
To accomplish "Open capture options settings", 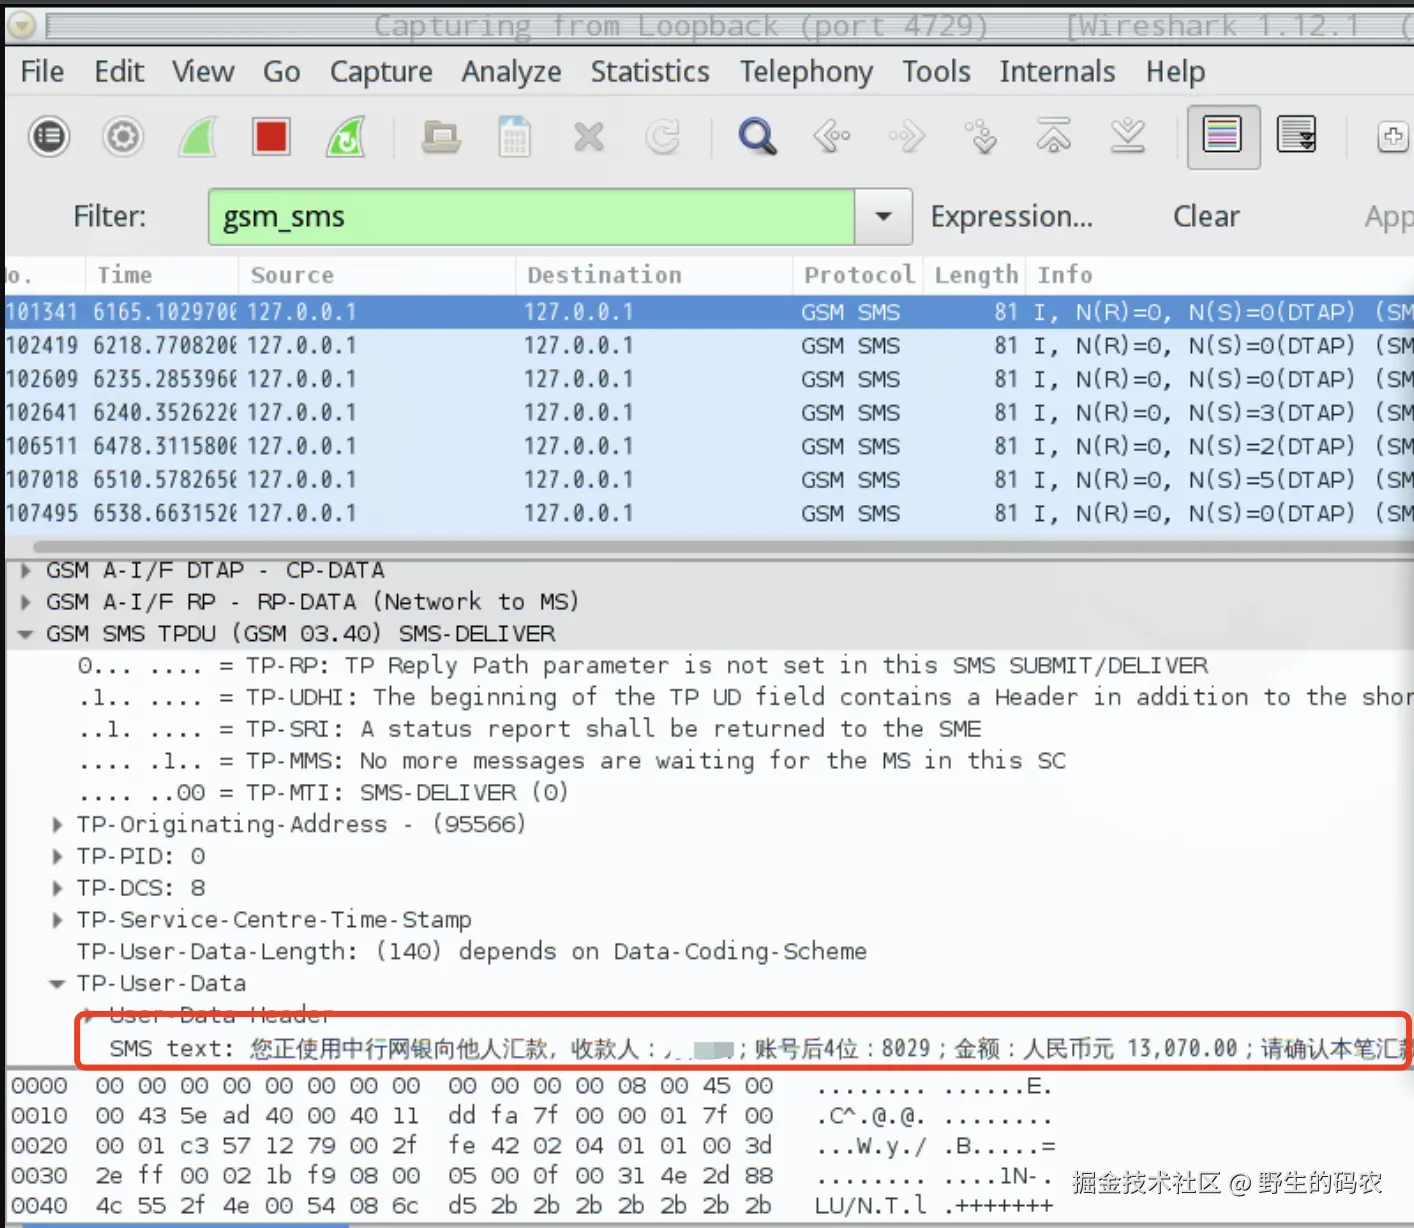I will [122, 137].
